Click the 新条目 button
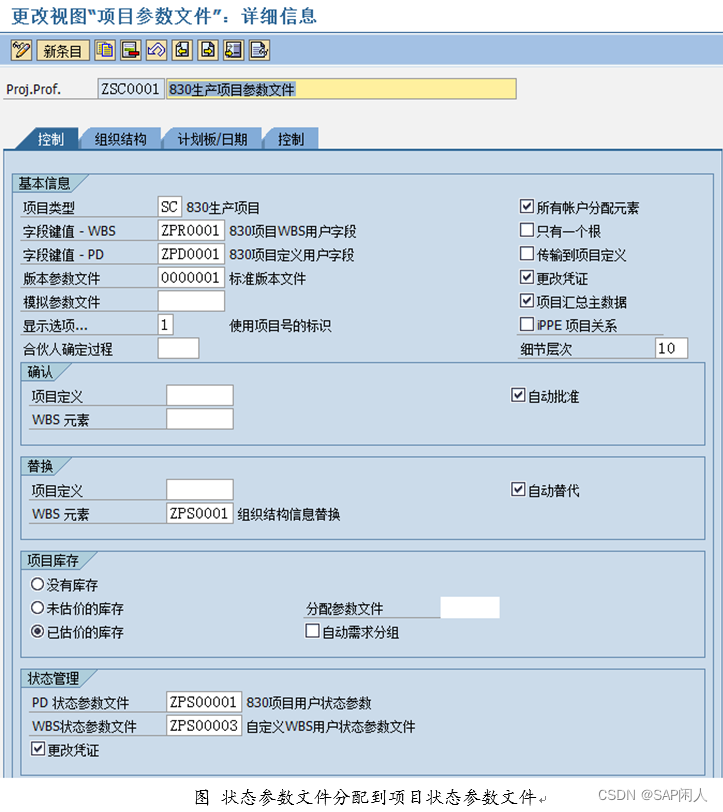Viewport: 723px width, 812px height. pos(63,50)
